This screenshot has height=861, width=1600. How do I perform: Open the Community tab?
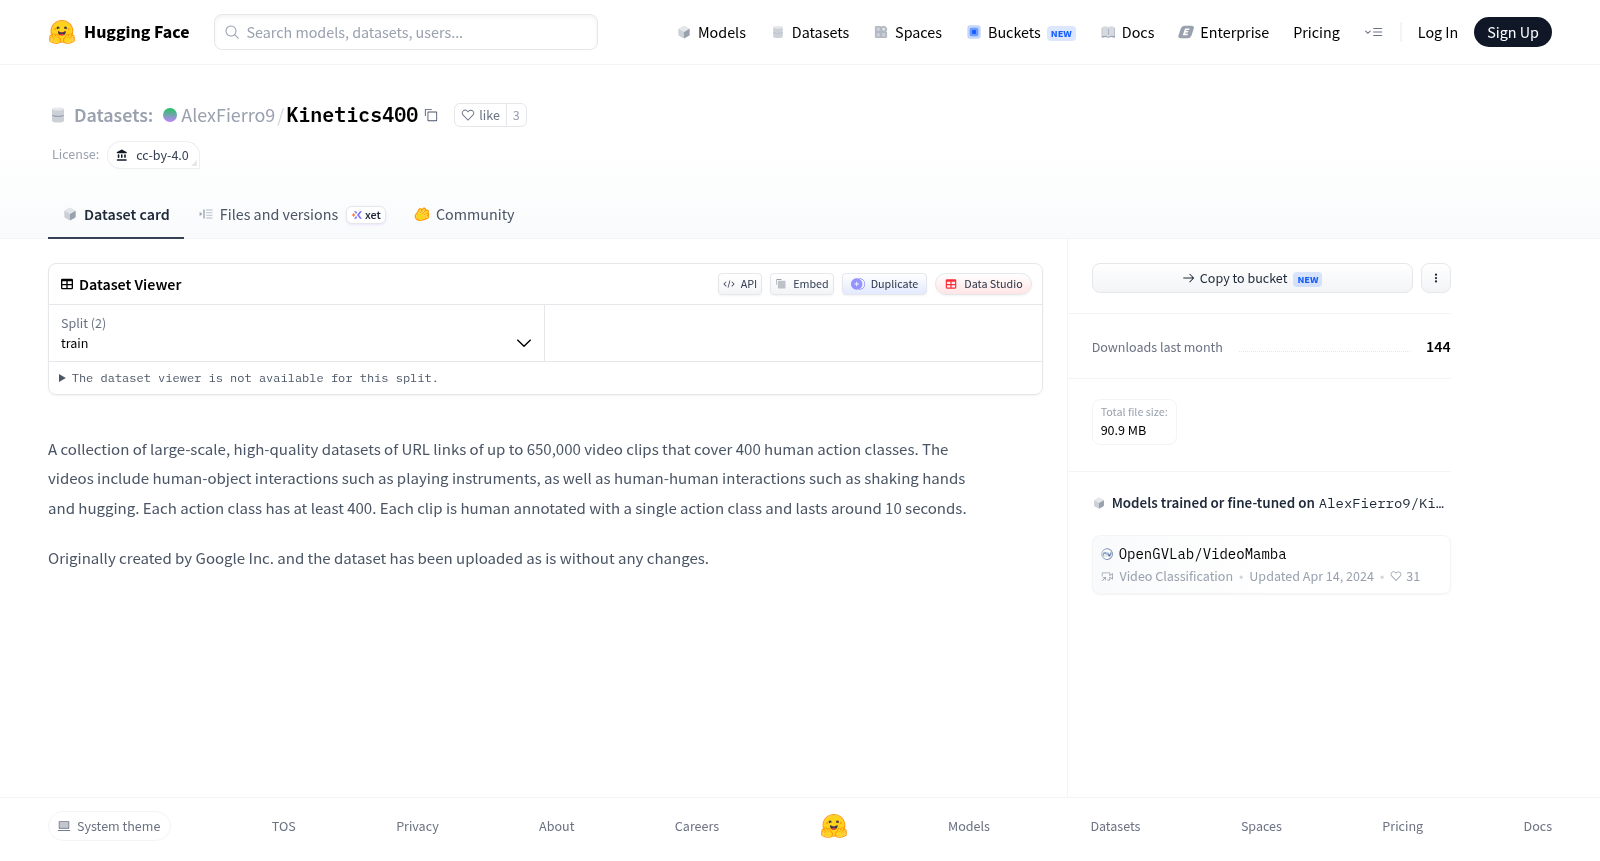[464, 215]
